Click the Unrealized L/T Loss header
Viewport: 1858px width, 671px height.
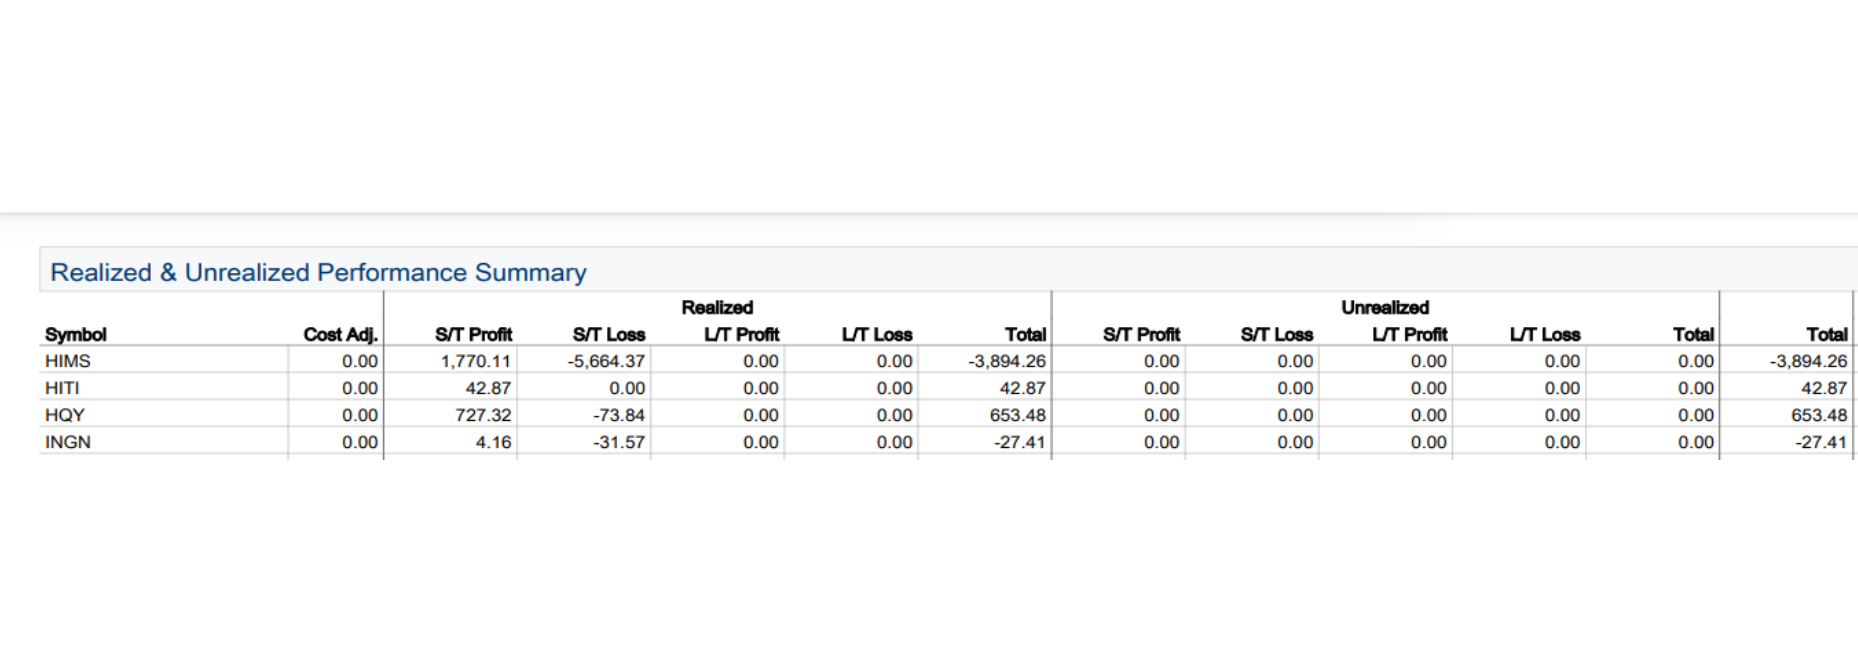click(1545, 334)
